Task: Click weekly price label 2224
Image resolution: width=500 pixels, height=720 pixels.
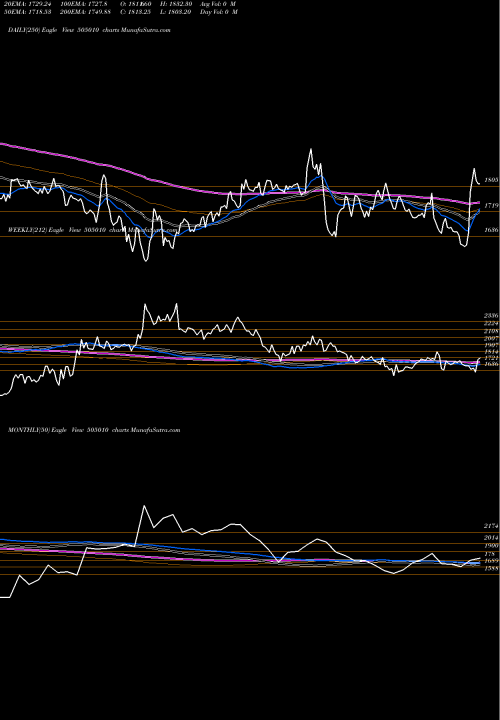Action: [x=491, y=324]
